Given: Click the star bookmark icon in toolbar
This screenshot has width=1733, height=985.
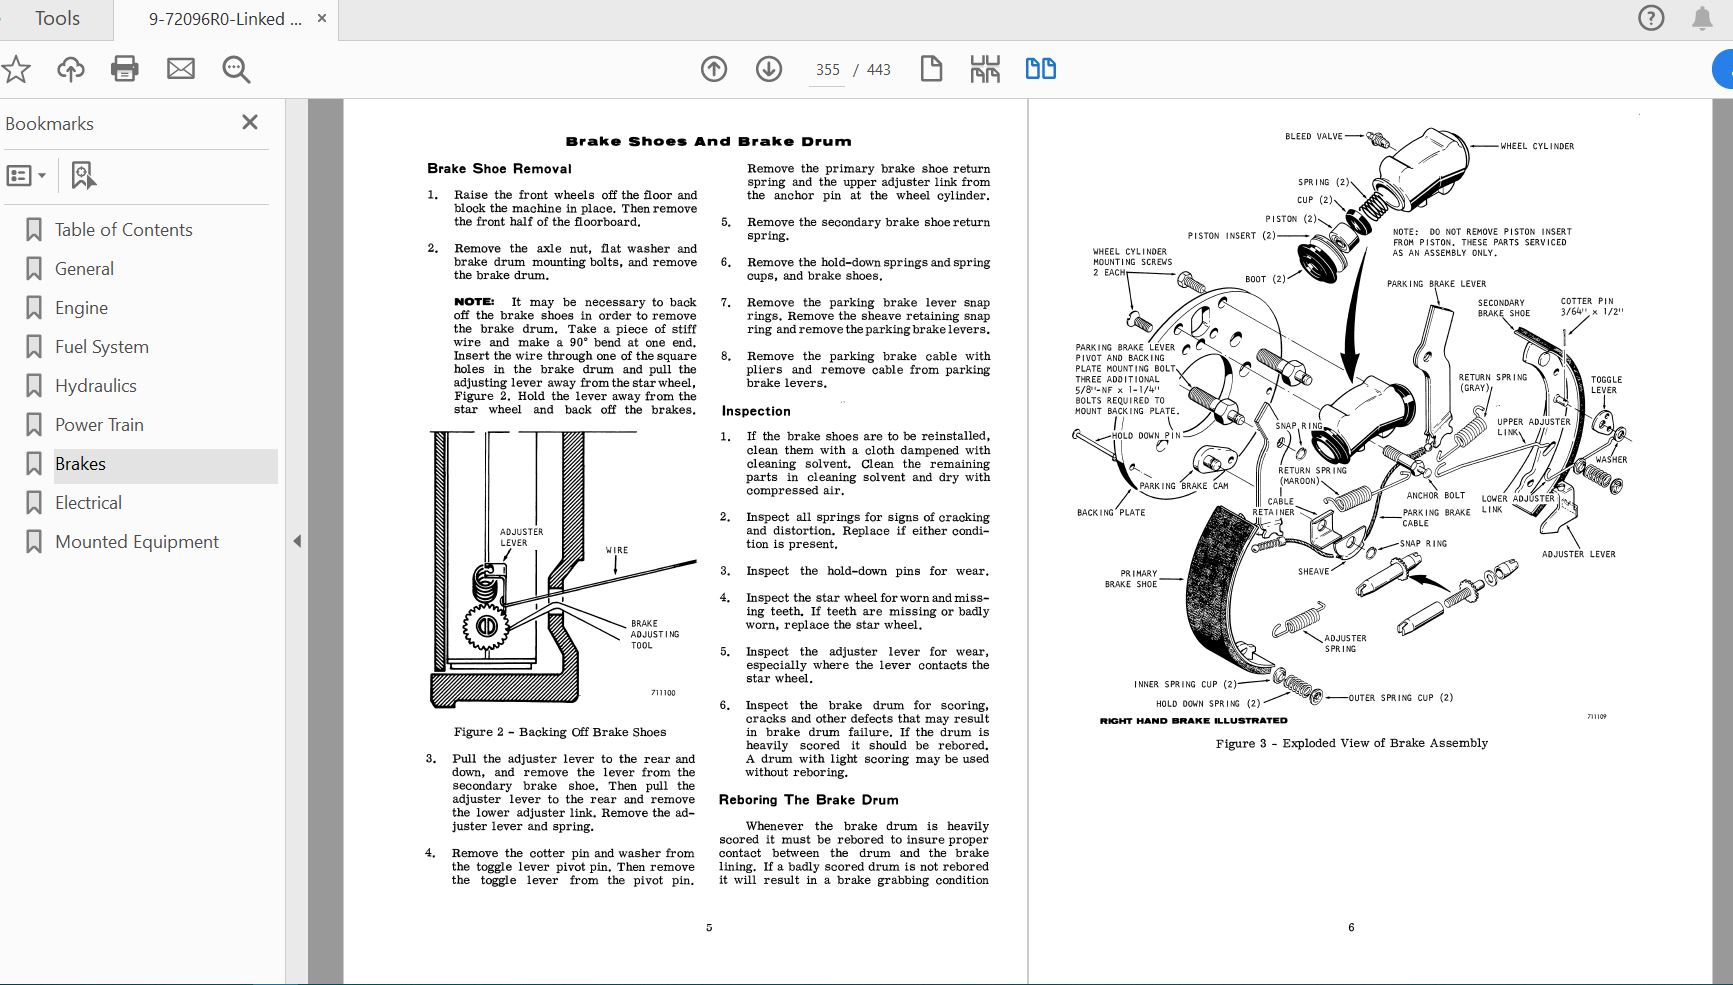Looking at the screenshot, I should coord(16,69).
